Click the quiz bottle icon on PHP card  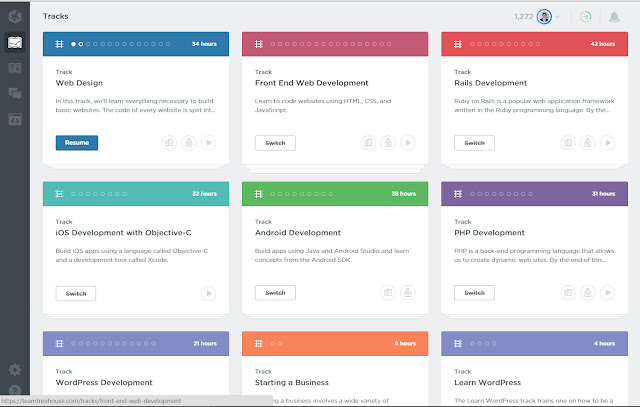587,293
